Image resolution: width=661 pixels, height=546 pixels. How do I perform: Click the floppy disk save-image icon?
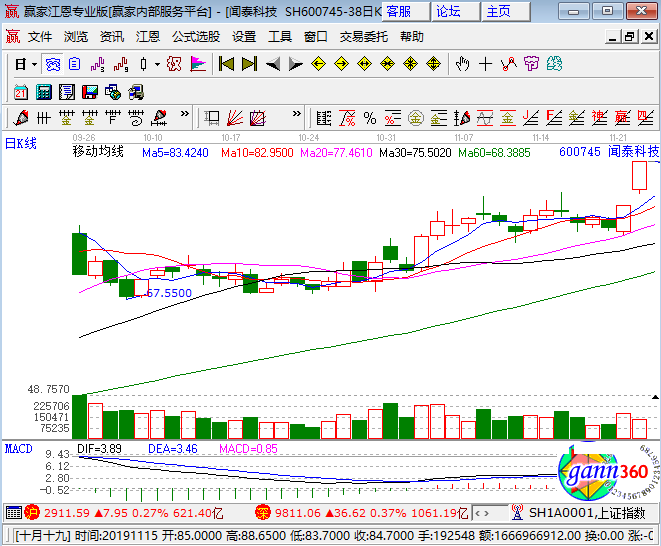[90, 92]
